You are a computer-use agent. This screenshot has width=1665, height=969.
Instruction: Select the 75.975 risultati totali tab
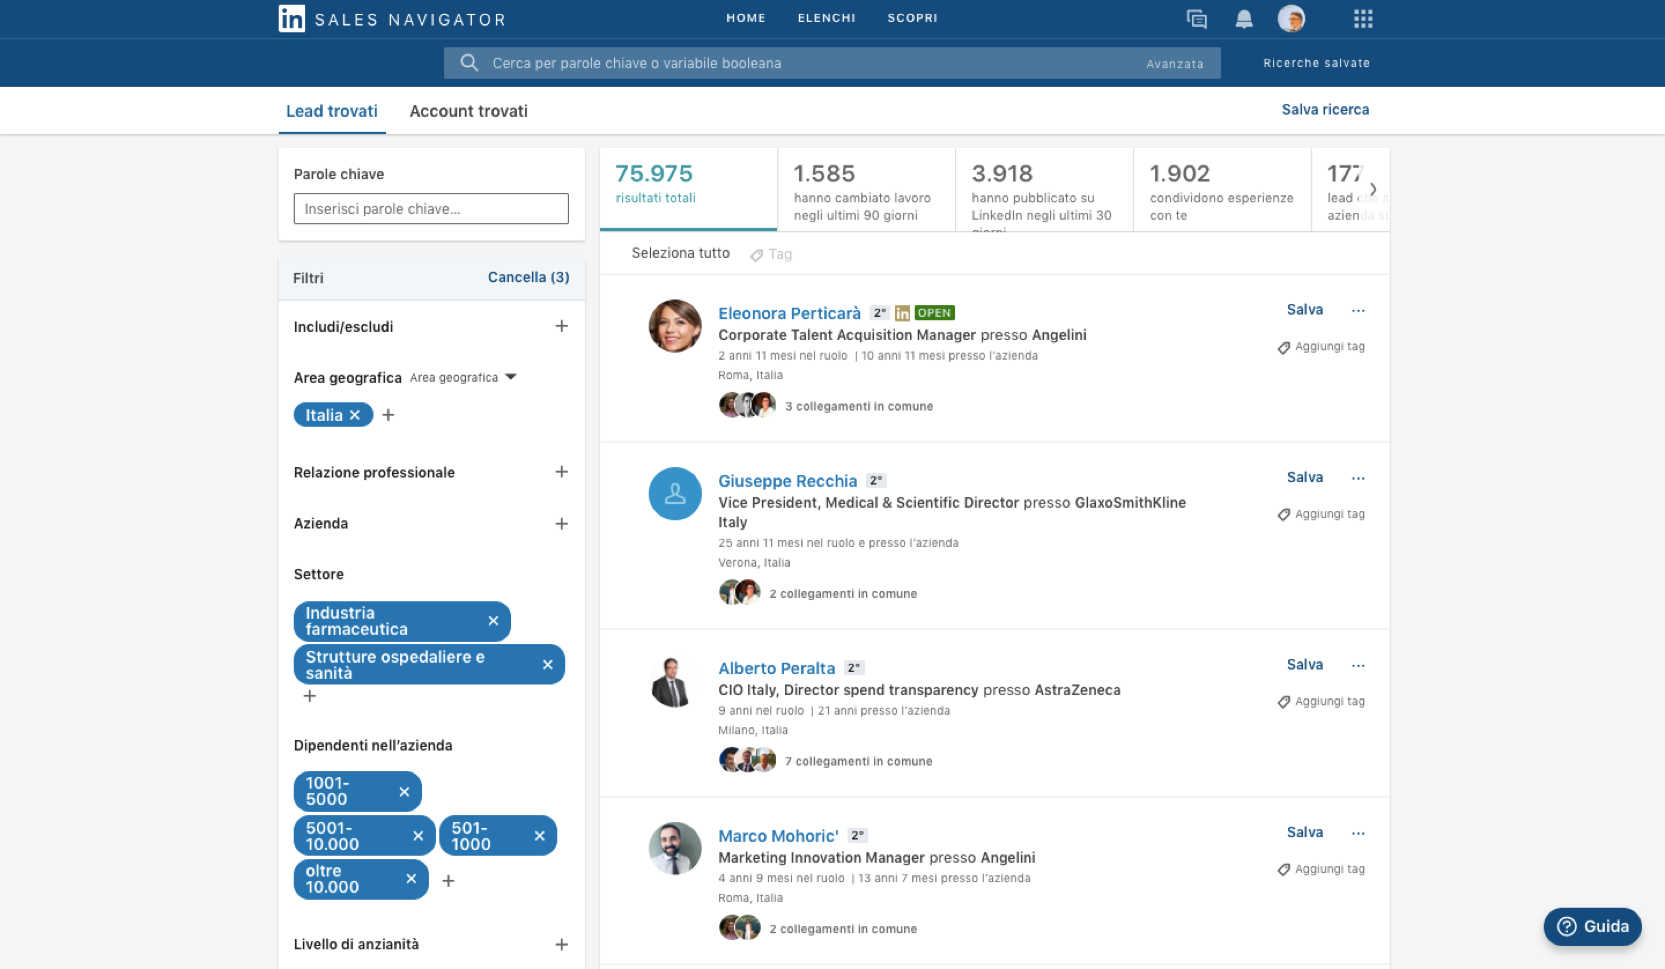(x=688, y=189)
